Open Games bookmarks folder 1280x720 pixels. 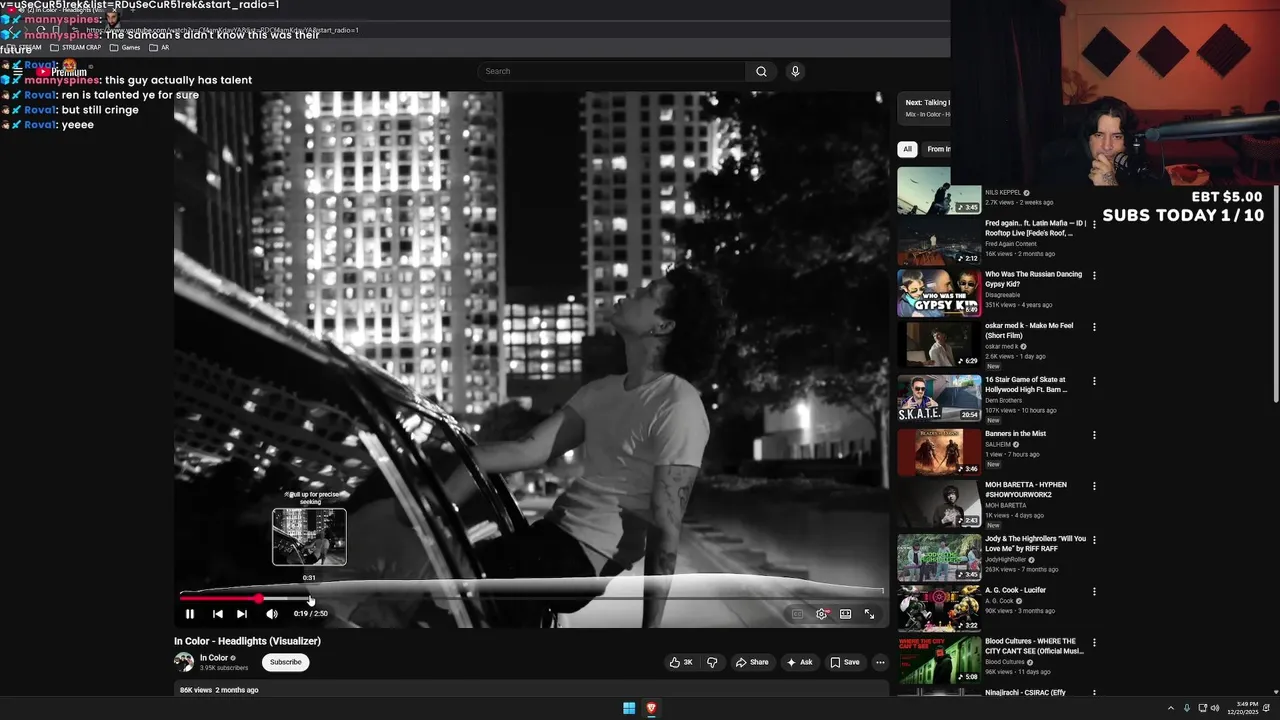pos(125,47)
